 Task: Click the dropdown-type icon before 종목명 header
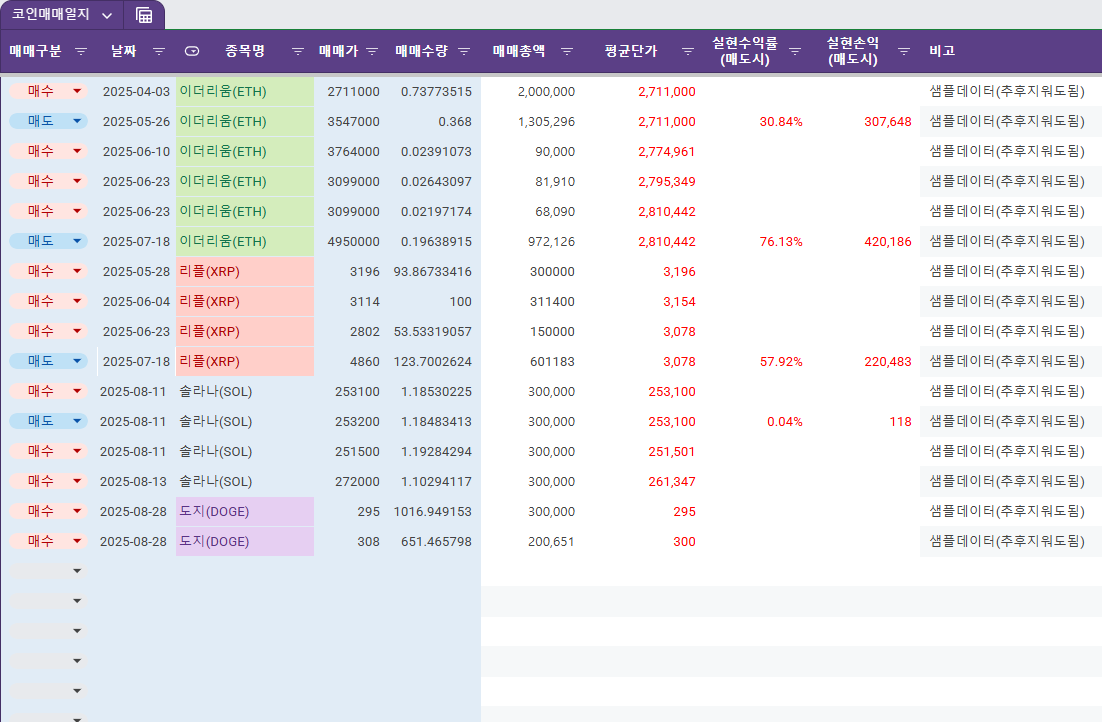pos(192,51)
